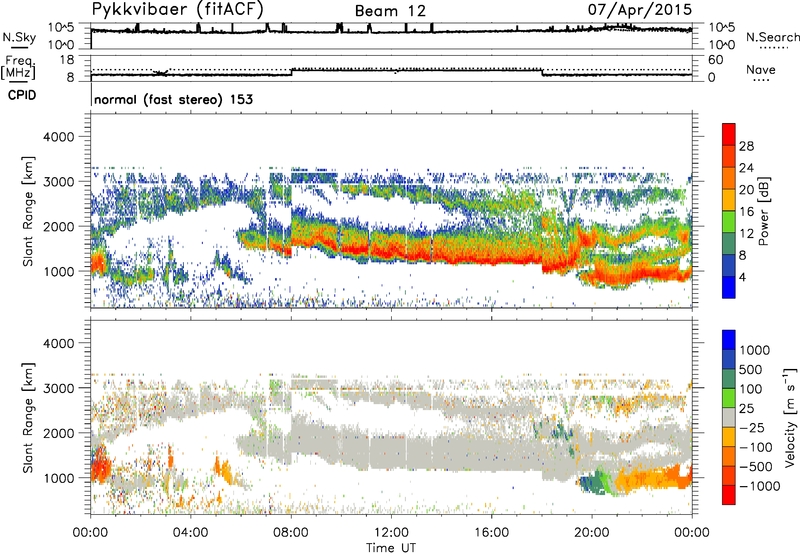Click the 04:00 time tick label
Screen dimensions: 800x554
[x=191, y=533]
